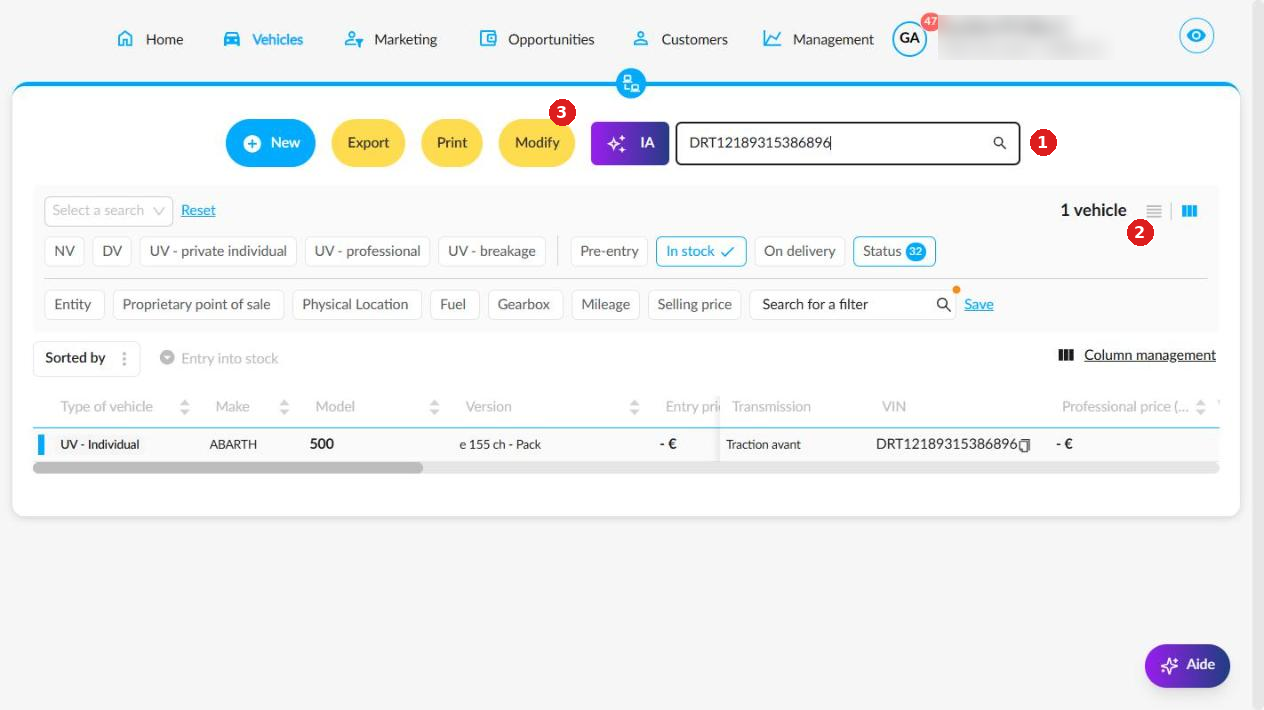Open the Sorted by options dots
Image resolution: width=1264 pixels, height=710 pixels.
click(124, 358)
